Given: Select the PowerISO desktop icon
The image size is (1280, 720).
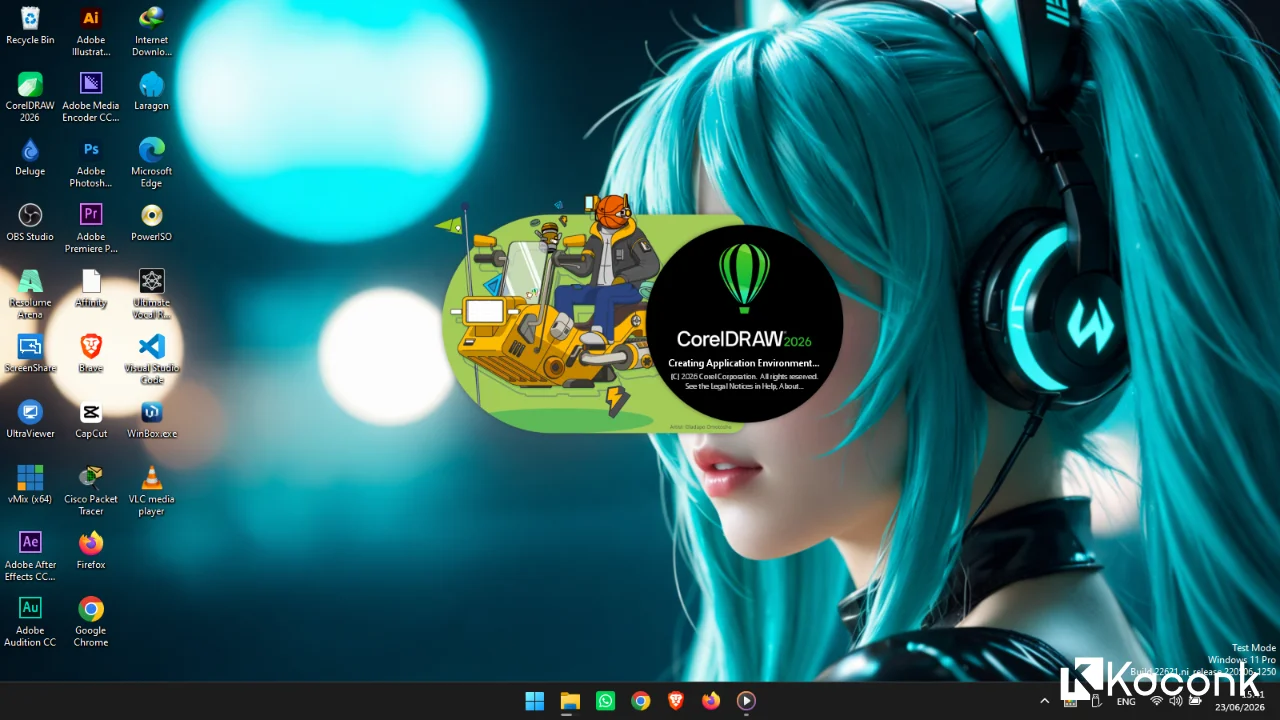Looking at the screenshot, I should pyautogui.click(x=151, y=223).
